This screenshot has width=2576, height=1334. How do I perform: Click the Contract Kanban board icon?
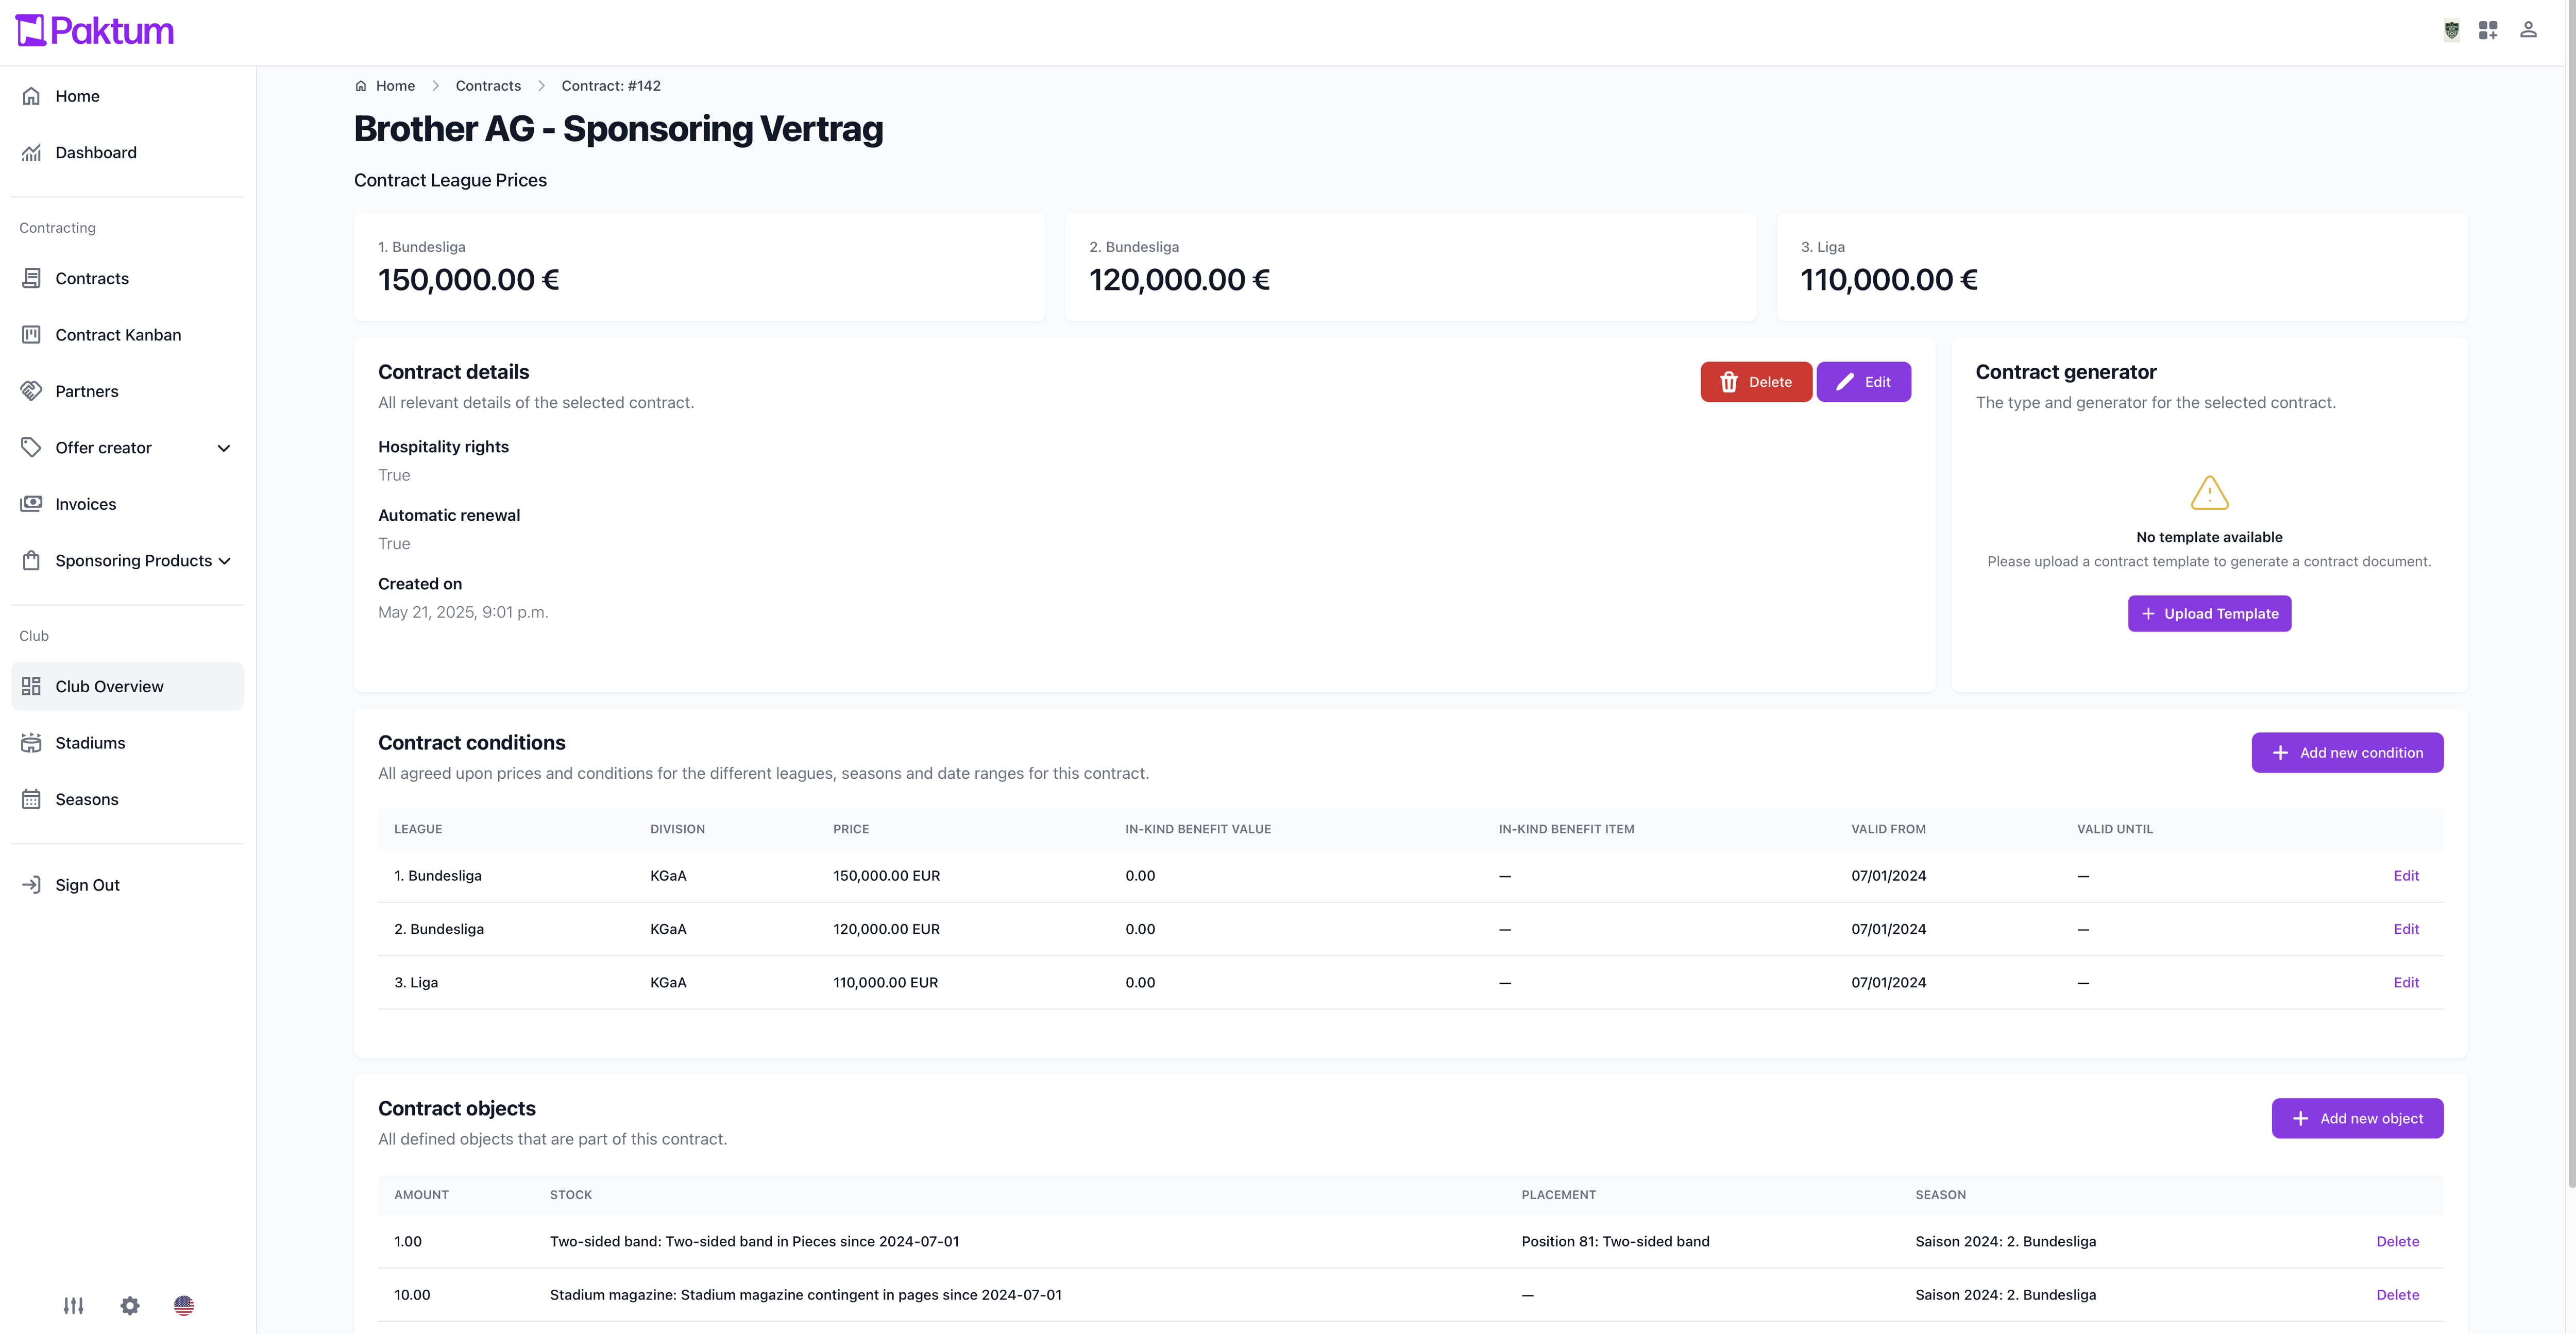pos(31,335)
